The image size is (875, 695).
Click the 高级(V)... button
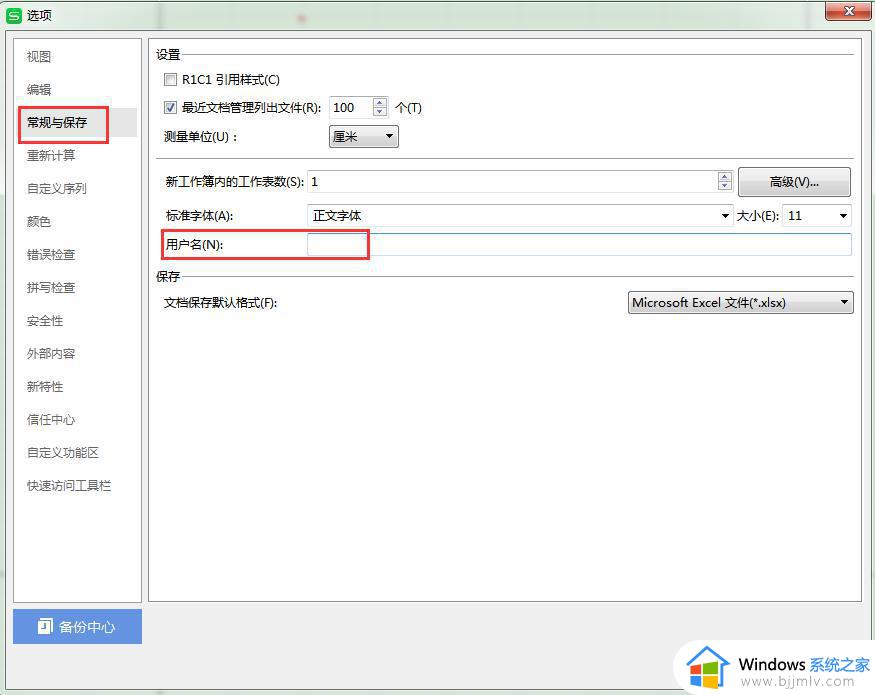point(794,181)
